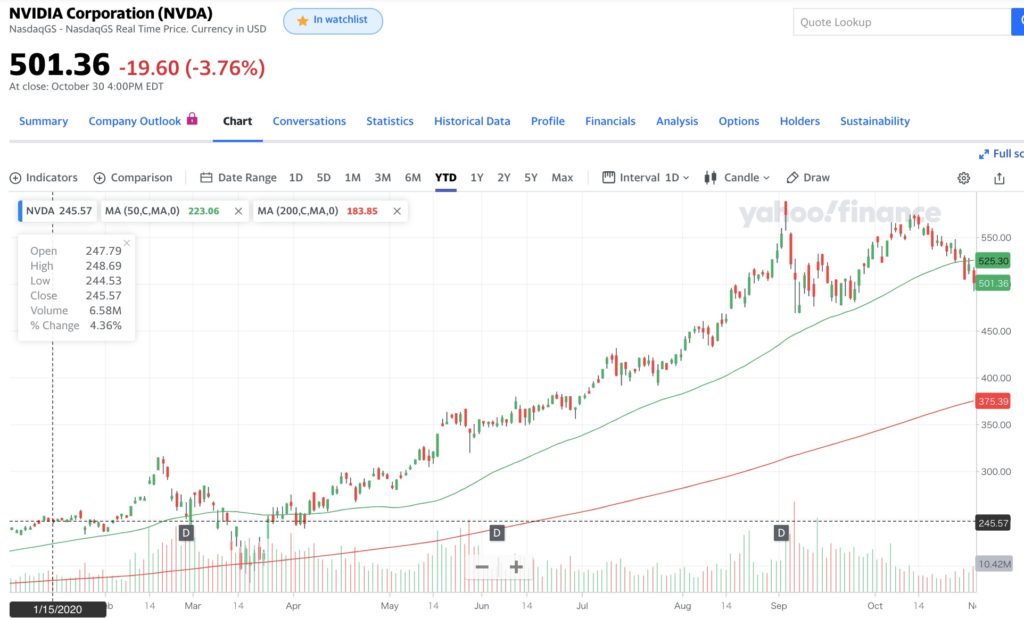
Task: Click the dividend marker near September
Action: [781, 533]
